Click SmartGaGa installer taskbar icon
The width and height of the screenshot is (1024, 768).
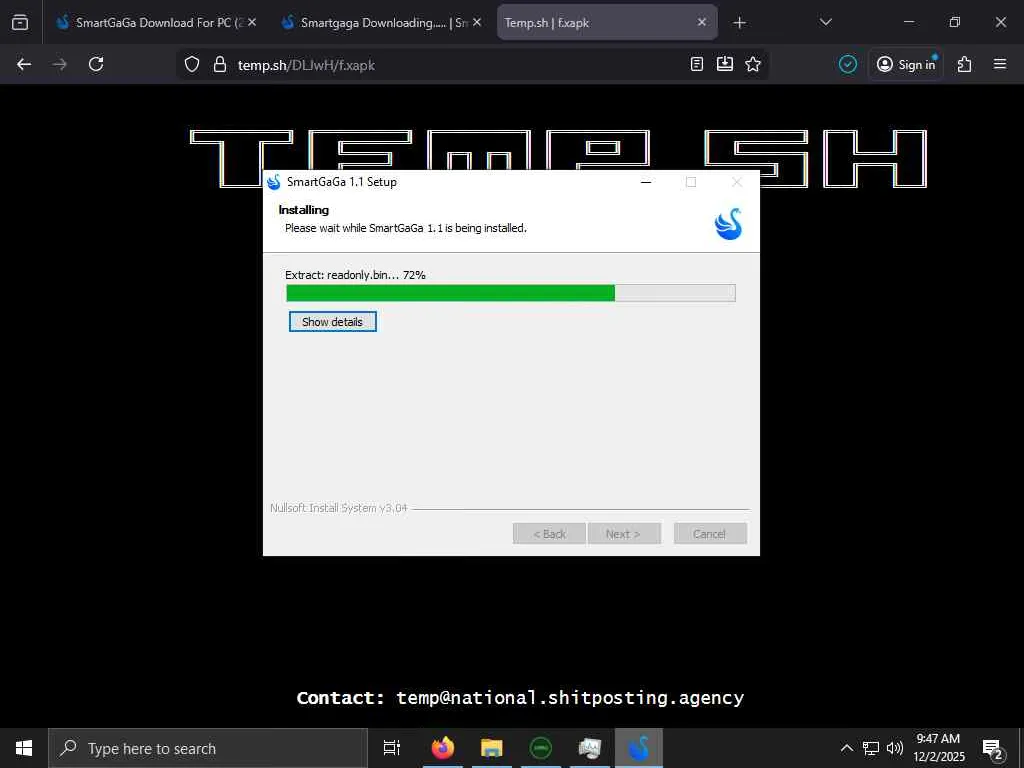[639, 748]
